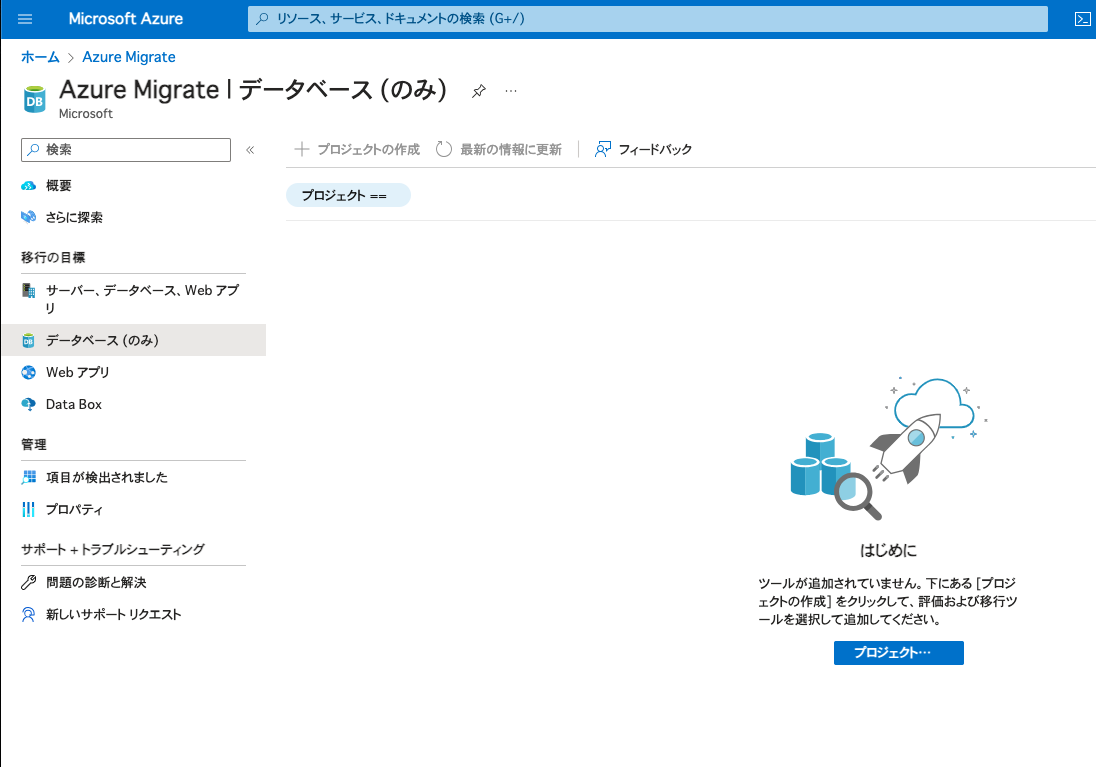Pin the Azure Migrate page

478,90
